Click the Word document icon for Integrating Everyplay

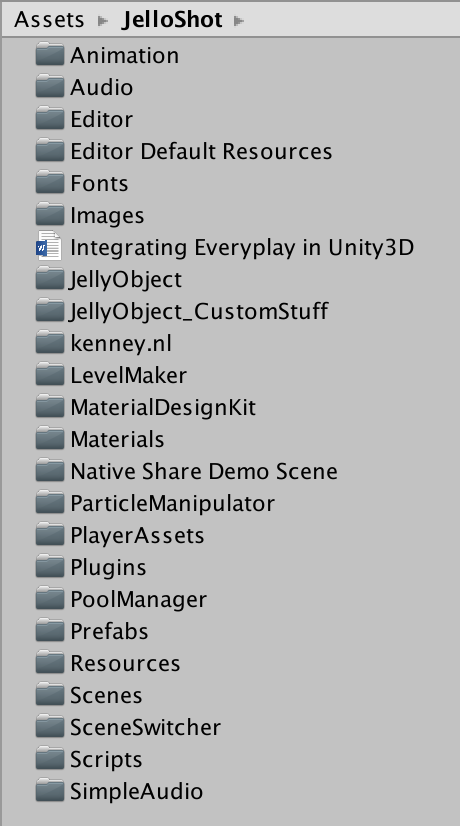point(49,246)
